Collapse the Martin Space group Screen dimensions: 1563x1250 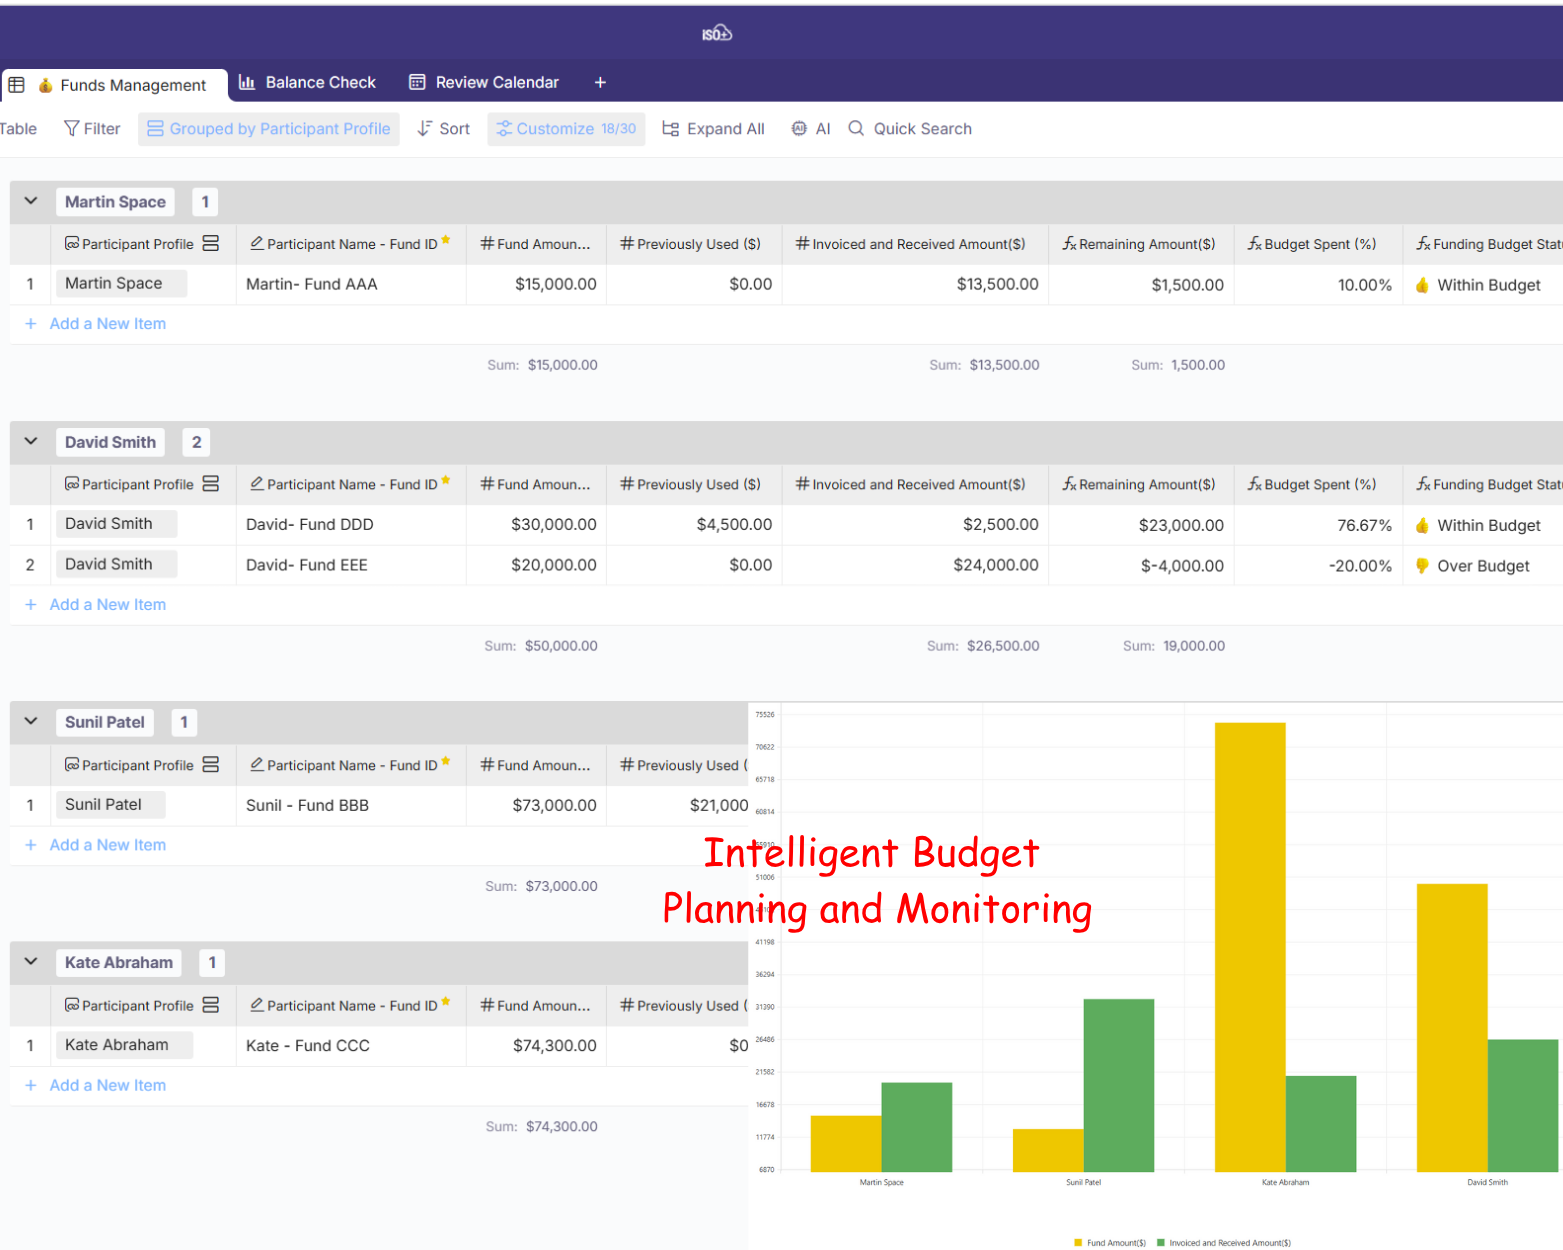pos(31,202)
